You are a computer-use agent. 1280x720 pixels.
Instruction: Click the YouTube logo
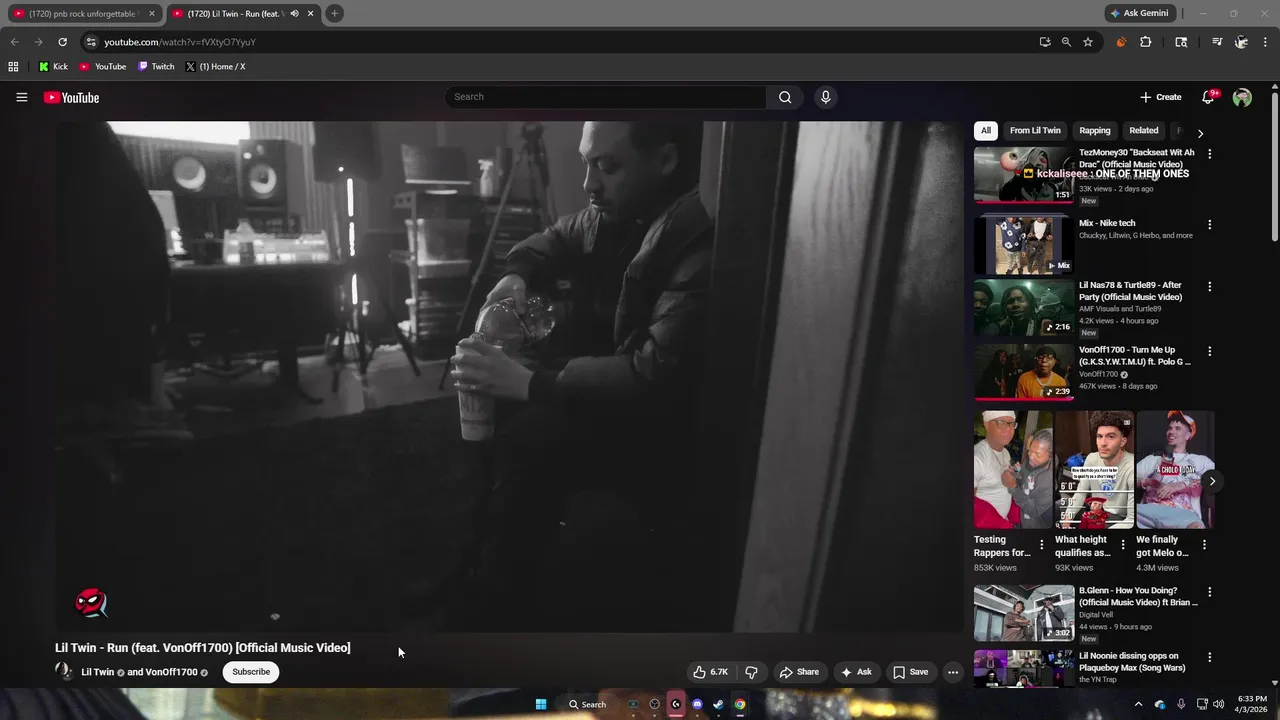click(71, 97)
